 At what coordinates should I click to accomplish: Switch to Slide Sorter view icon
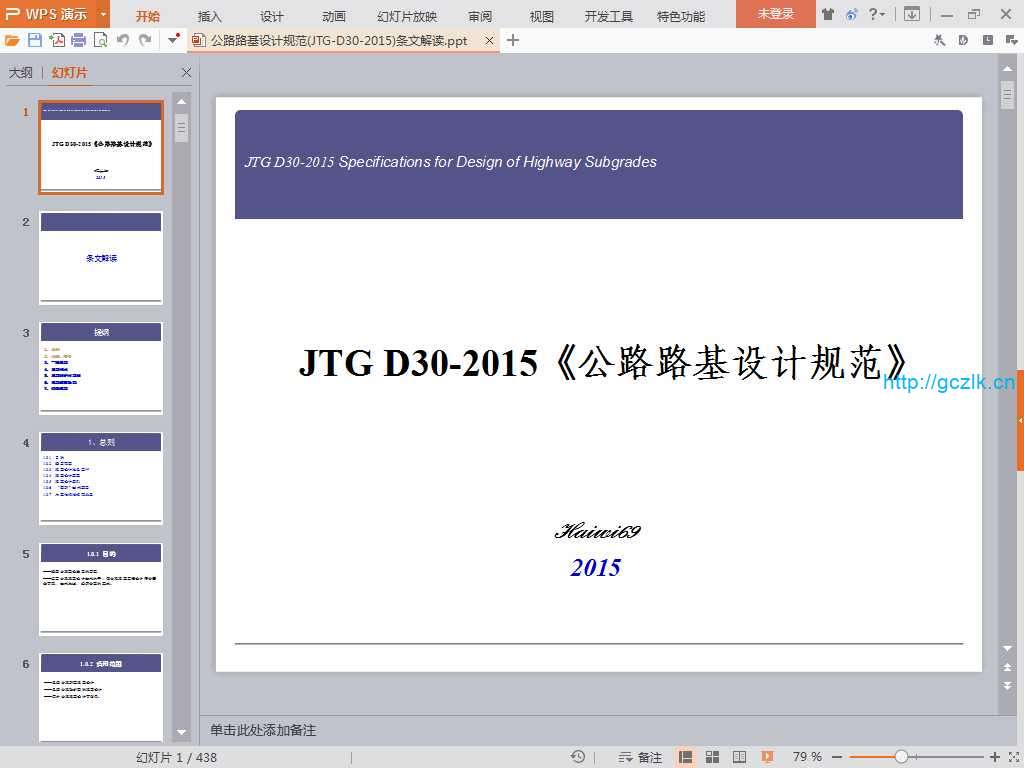[x=713, y=757]
